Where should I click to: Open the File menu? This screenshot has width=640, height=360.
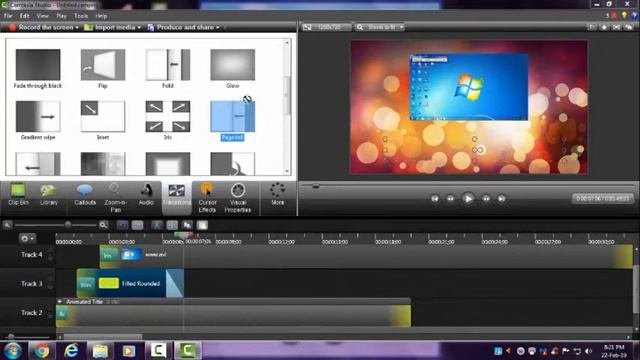click(x=8, y=16)
